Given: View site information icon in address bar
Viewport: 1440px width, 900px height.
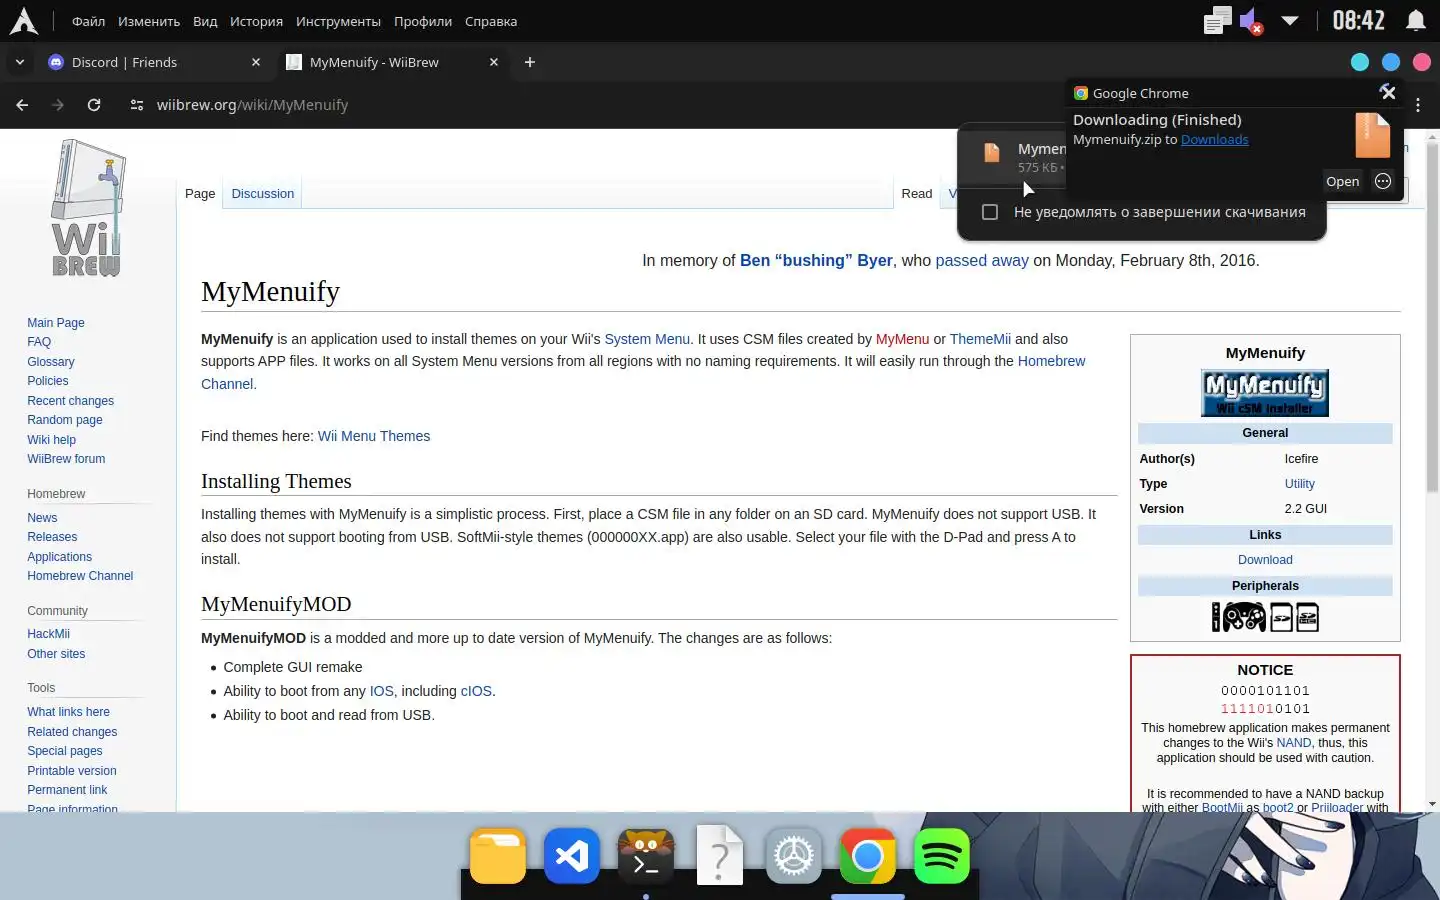Looking at the screenshot, I should pyautogui.click(x=137, y=104).
